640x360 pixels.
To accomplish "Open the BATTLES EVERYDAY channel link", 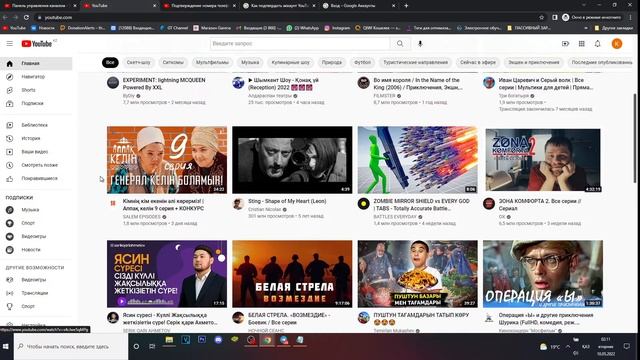I will (x=395, y=217).
